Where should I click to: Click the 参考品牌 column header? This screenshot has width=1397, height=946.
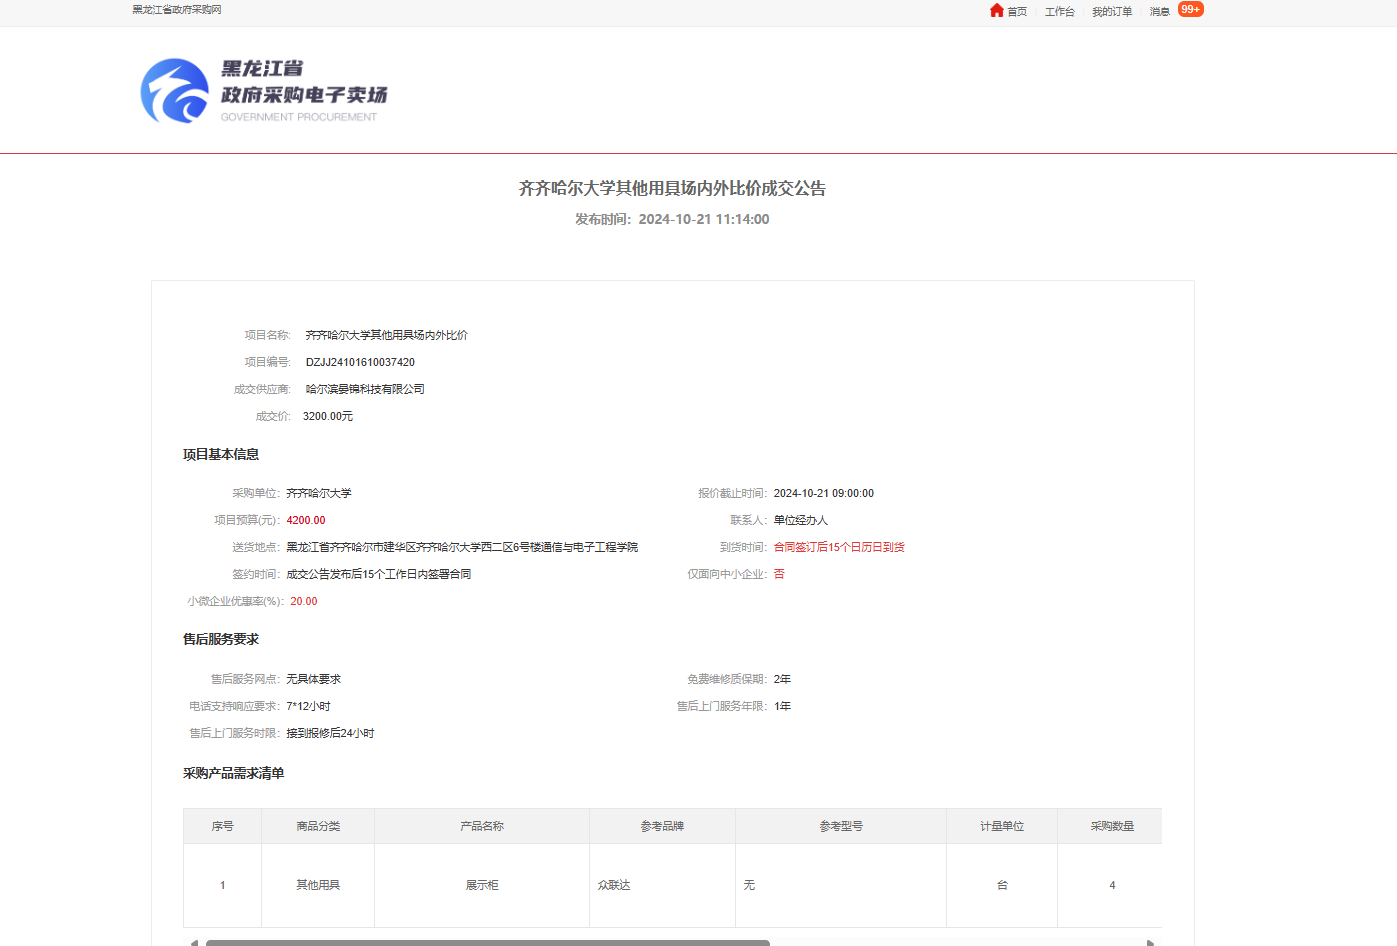click(x=662, y=826)
